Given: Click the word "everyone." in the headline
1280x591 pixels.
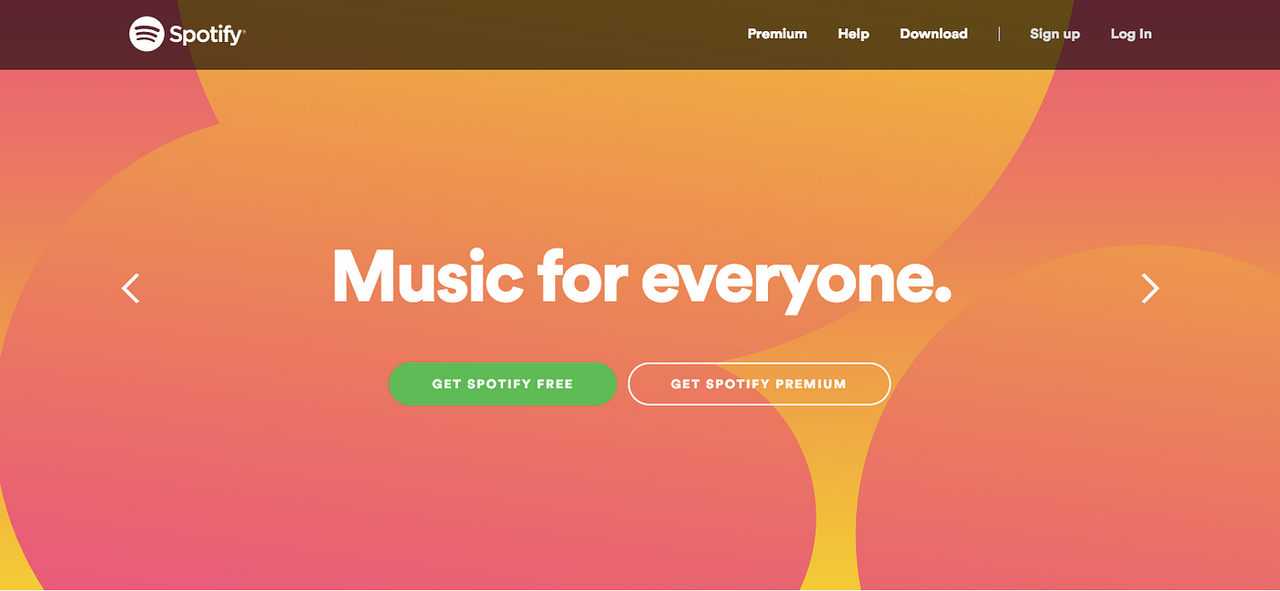Looking at the screenshot, I should pyautogui.click(x=796, y=282).
